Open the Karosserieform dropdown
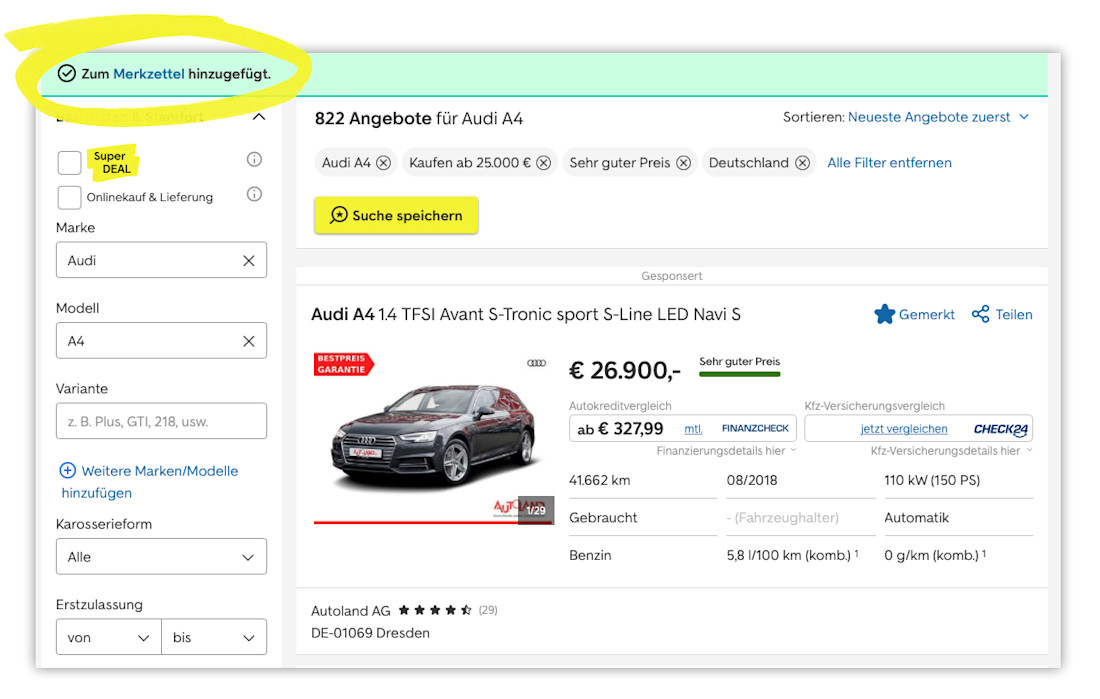Screen dimensions: 1100x699 tap(161, 557)
